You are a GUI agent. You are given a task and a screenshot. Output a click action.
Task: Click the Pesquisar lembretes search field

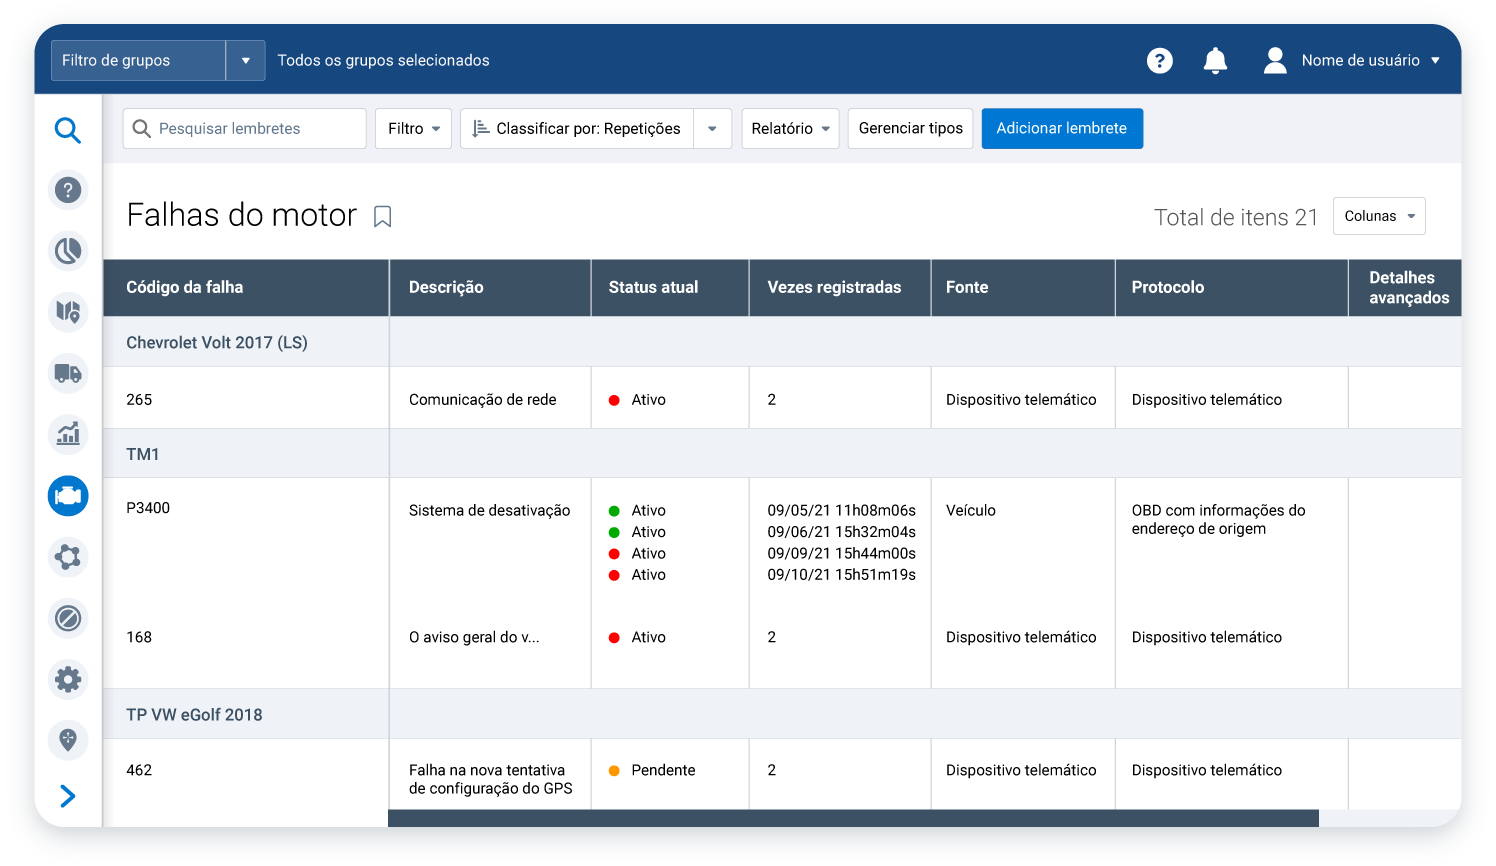pos(244,128)
